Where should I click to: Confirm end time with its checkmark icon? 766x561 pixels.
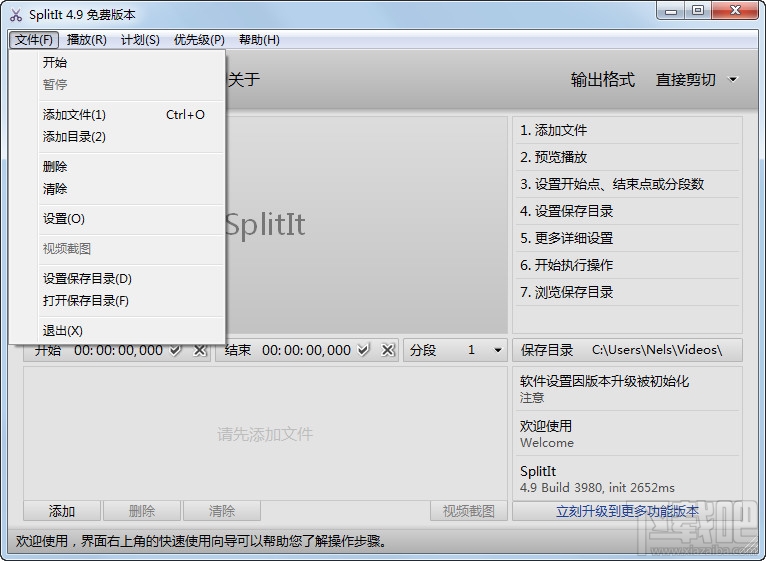click(x=363, y=350)
